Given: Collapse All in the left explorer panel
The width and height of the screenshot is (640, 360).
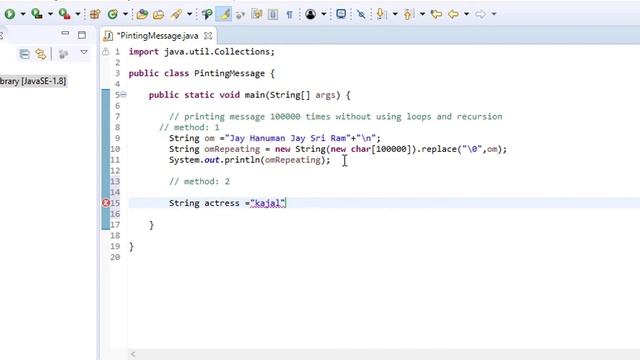Looking at the screenshot, I should 24,54.
